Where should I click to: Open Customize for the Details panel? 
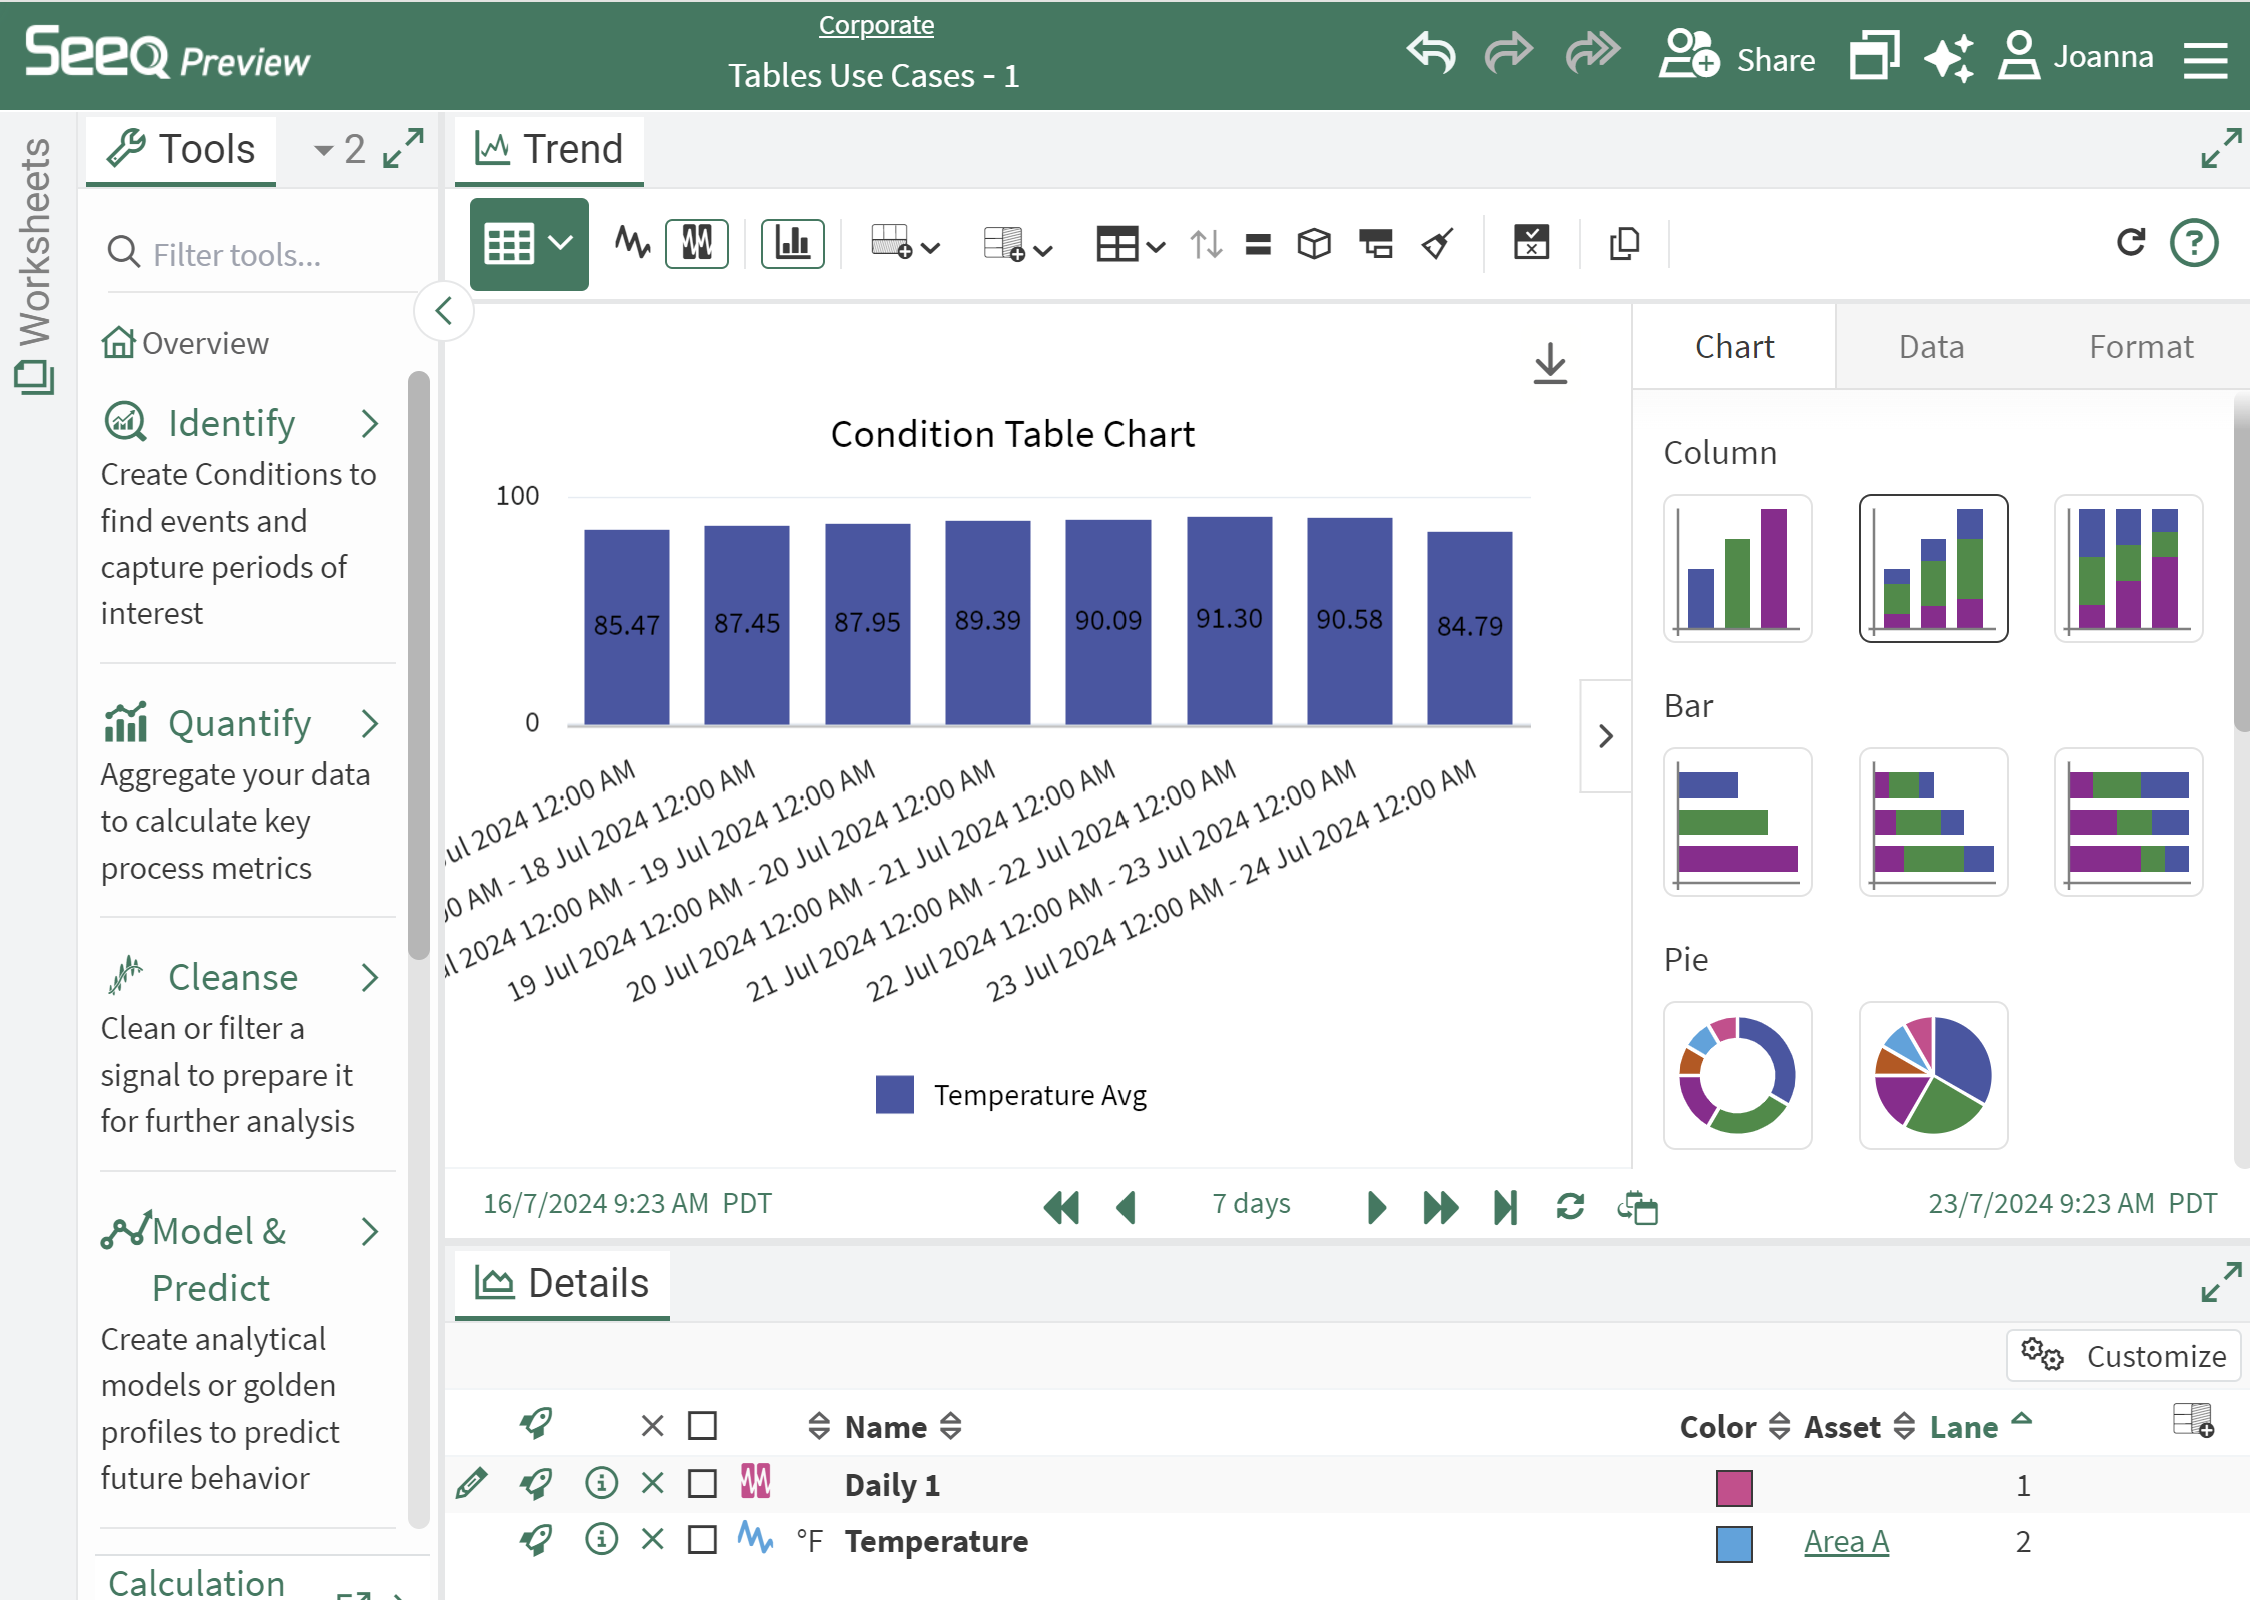click(2123, 1356)
